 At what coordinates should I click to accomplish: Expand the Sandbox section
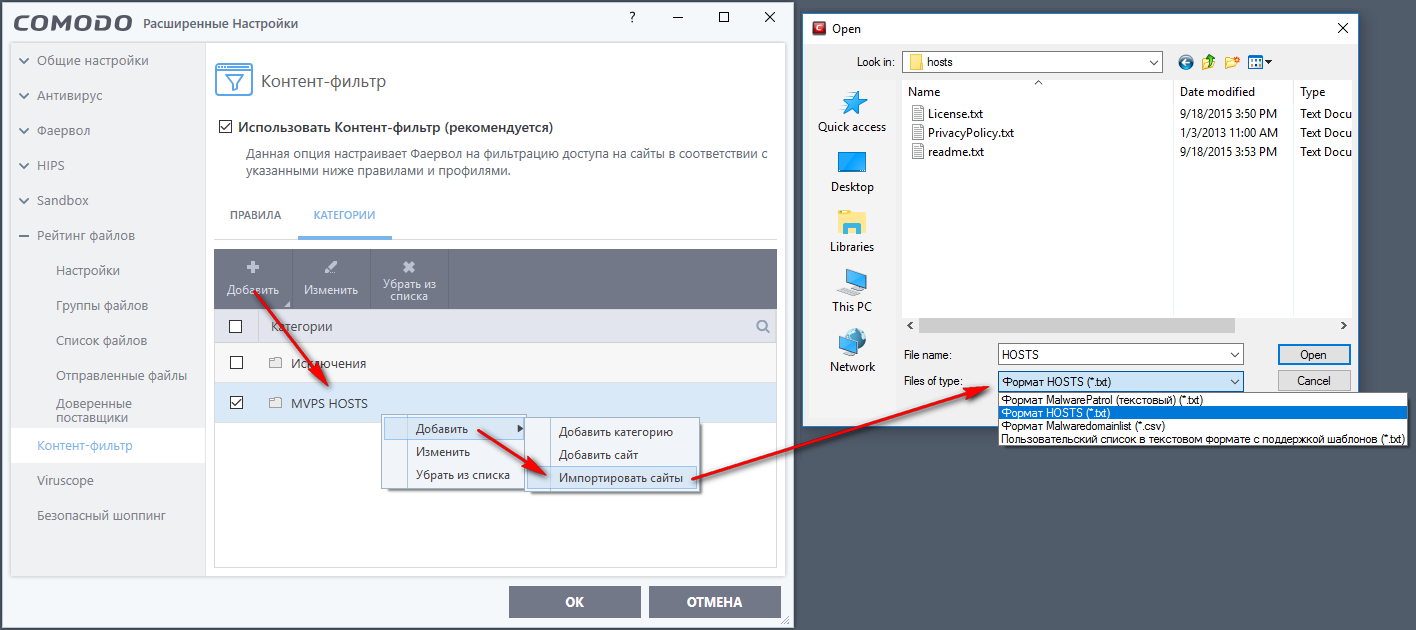(24, 201)
